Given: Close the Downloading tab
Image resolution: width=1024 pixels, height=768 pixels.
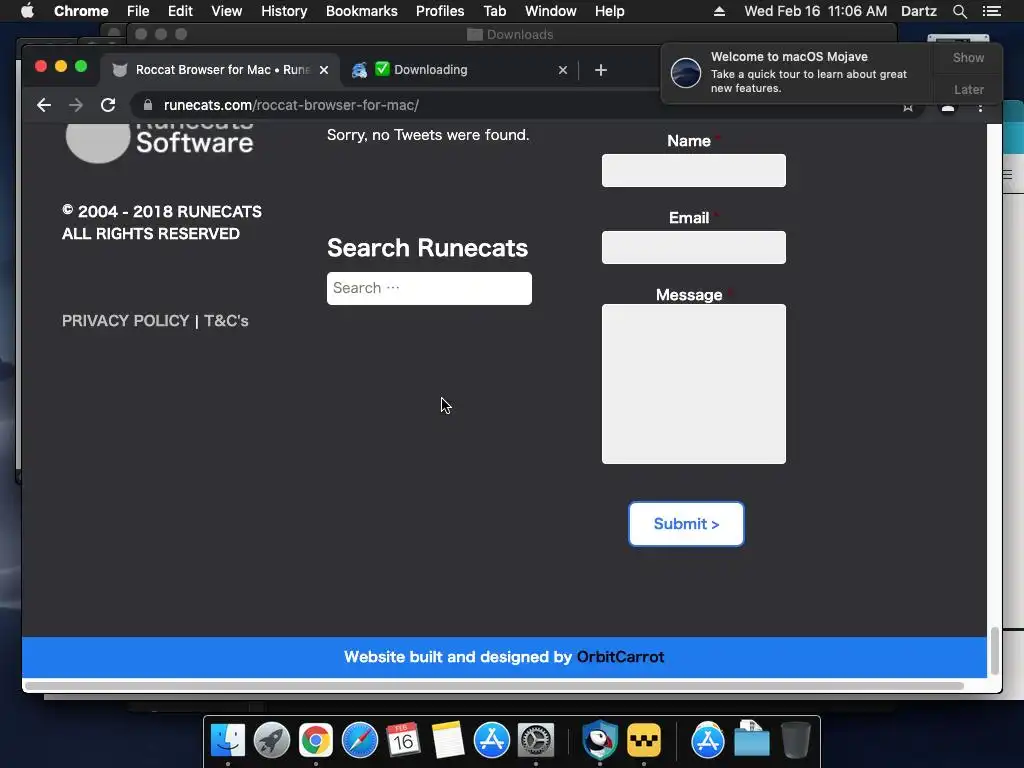Looking at the screenshot, I should (563, 70).
